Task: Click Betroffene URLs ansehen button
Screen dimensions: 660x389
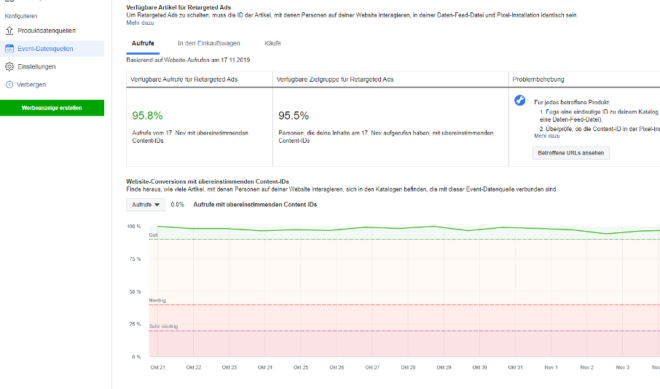Action: tap(571, 153)
